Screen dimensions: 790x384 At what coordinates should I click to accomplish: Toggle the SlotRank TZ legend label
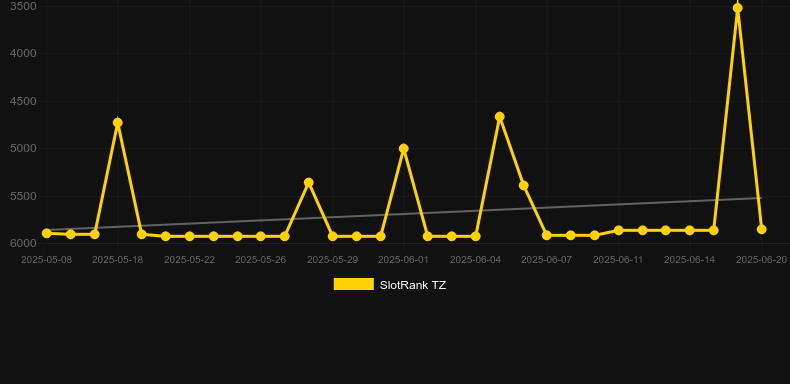413,285
